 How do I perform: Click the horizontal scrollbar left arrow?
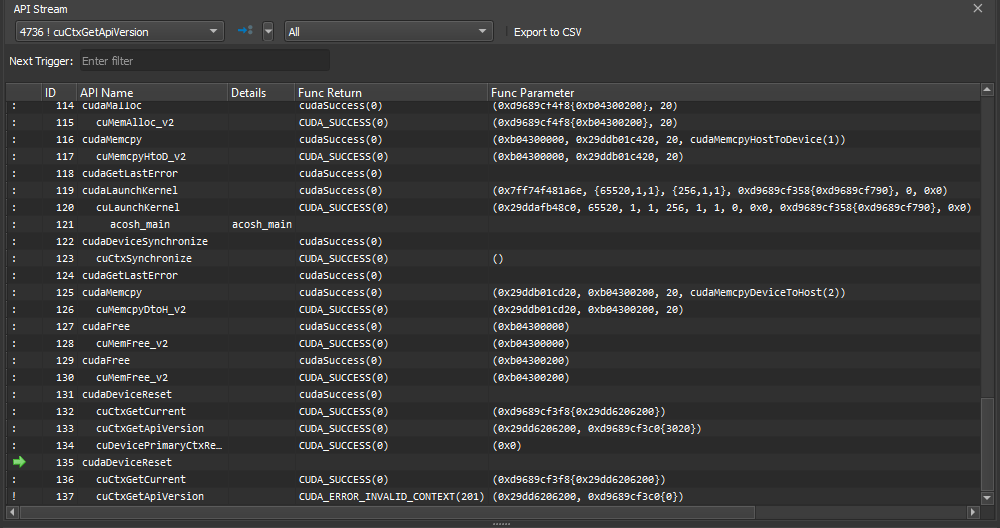[x=13, y=512]
